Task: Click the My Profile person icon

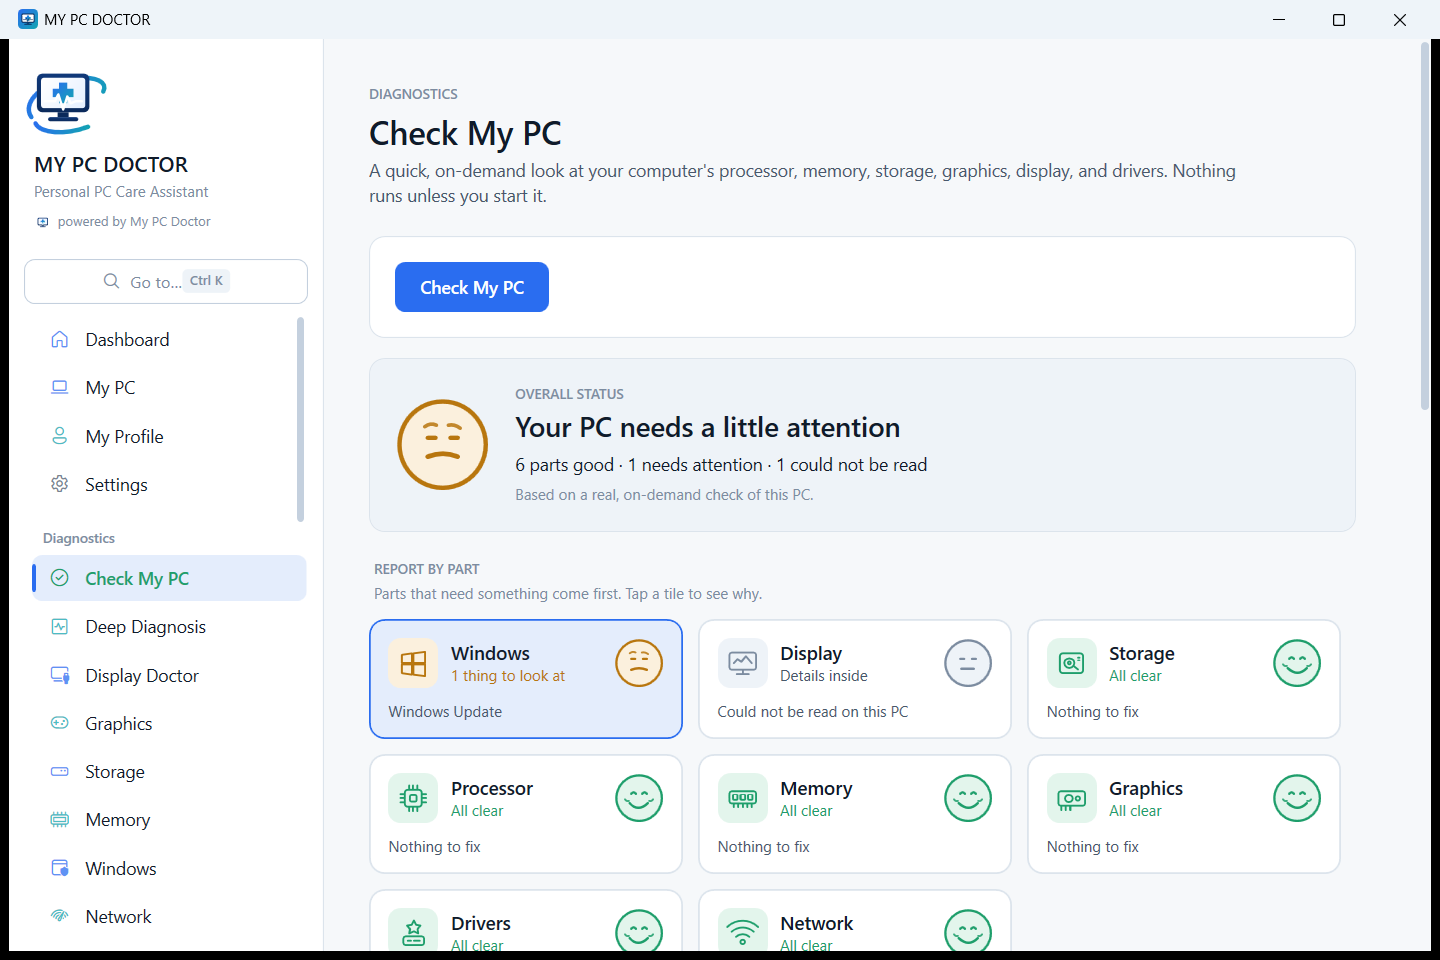Action: [60, 436]
